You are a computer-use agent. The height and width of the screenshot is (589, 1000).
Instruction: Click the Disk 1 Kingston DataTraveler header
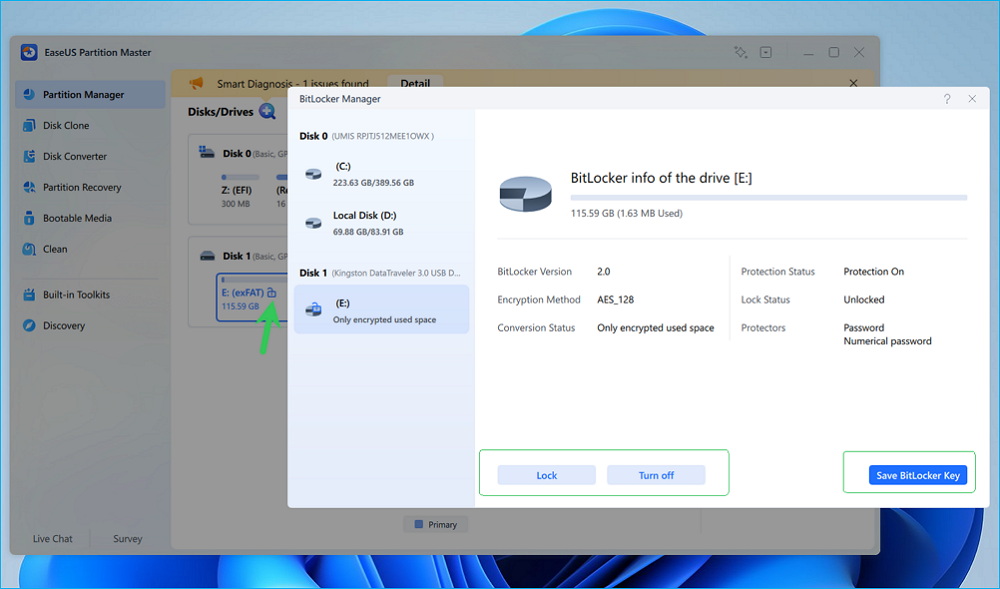(x=379, y=273)
